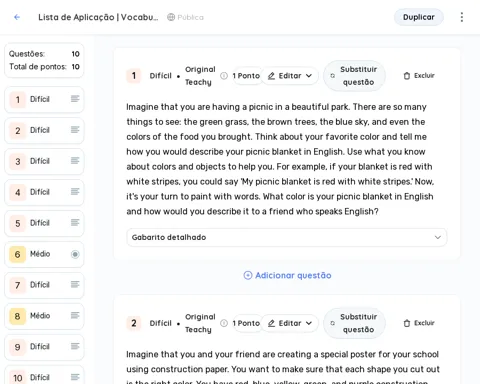Click the lines icon on sidebar item 1
The height and width of the screenshot is (384, 480).
(75, 99)
